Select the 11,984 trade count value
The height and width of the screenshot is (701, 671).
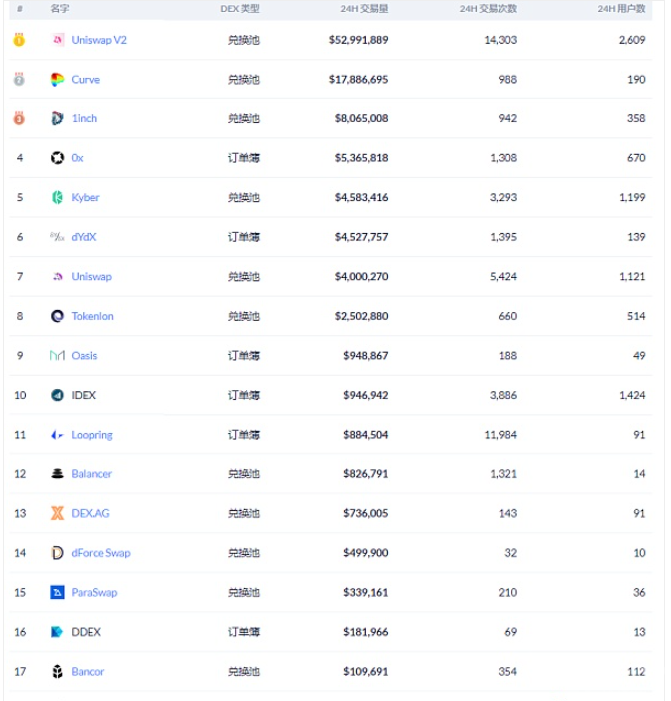(x=501, y=435)
